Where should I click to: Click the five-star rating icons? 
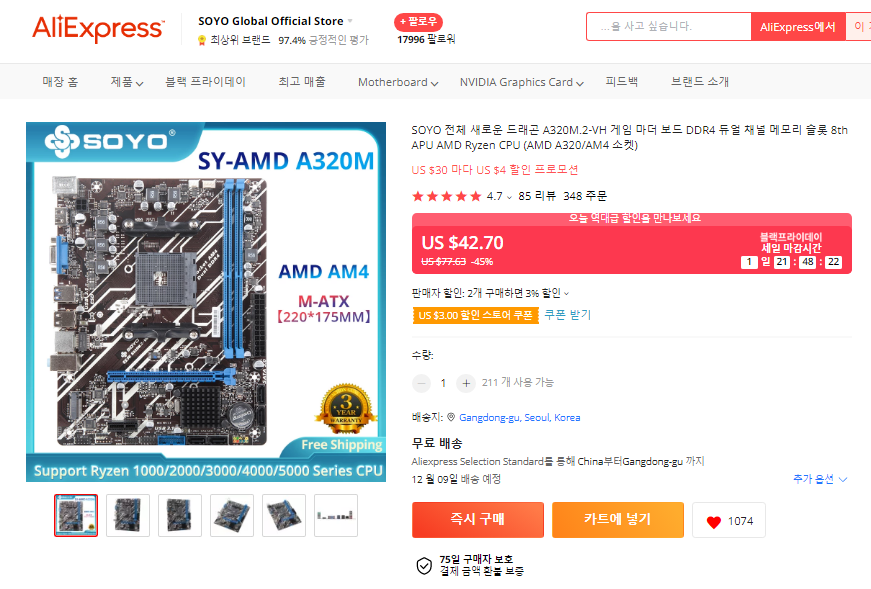pos(447,196)
